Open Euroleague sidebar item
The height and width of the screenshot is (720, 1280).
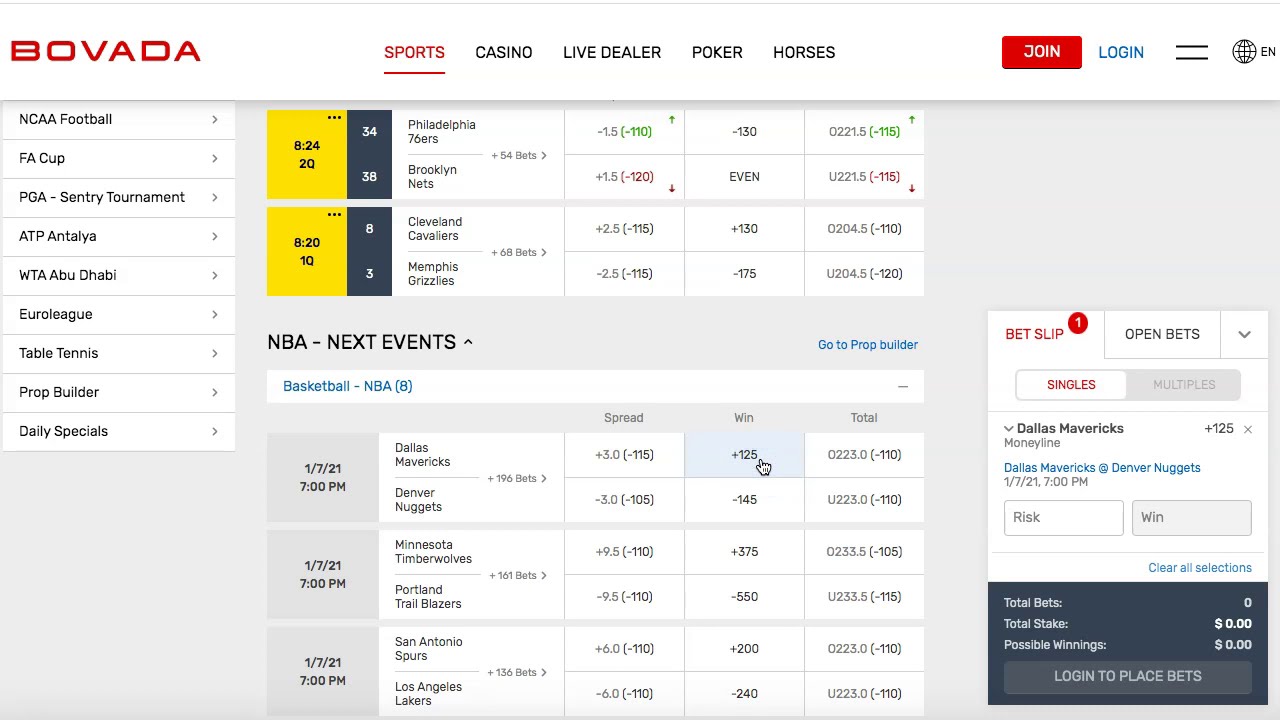click(x=119, y=314)
